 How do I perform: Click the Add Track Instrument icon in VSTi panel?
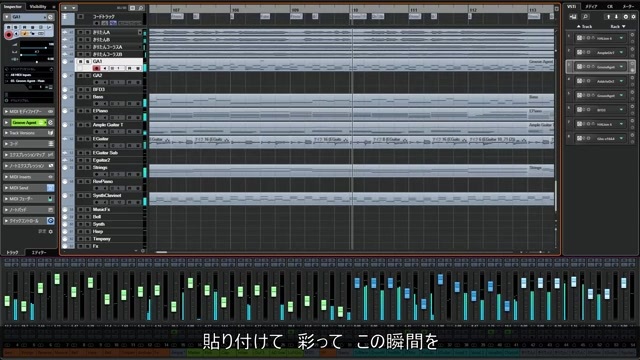pyautogui.click(x=573, y=17)
